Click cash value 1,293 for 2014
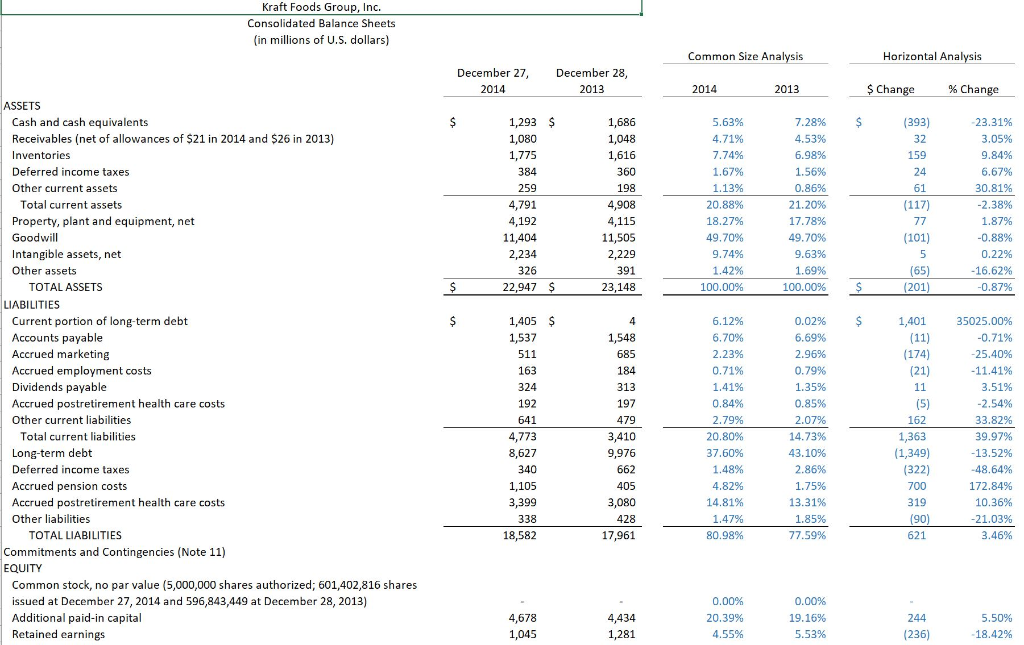Viewport: 1024px width, 645px height. tap(522, 122)
